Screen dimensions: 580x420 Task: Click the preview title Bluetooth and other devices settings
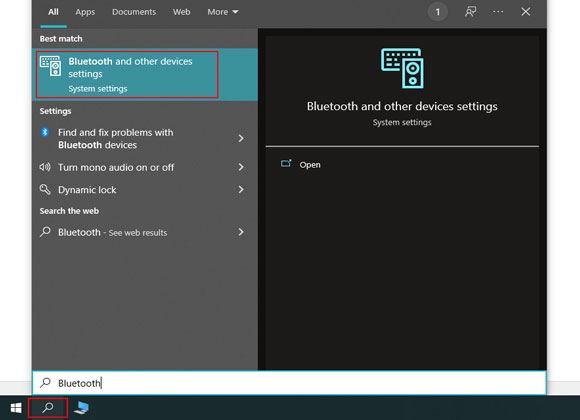[402, 106]
